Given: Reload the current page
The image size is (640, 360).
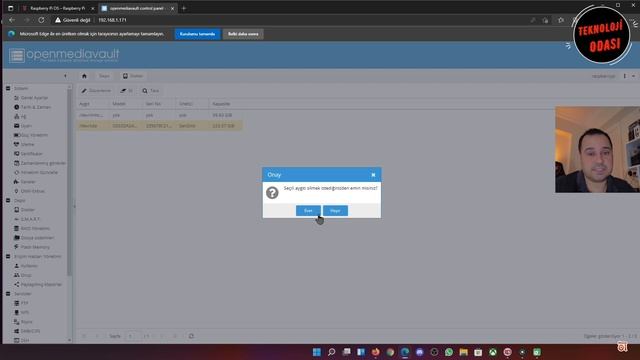Looking at the screenshot, I should tap(41, 20).
